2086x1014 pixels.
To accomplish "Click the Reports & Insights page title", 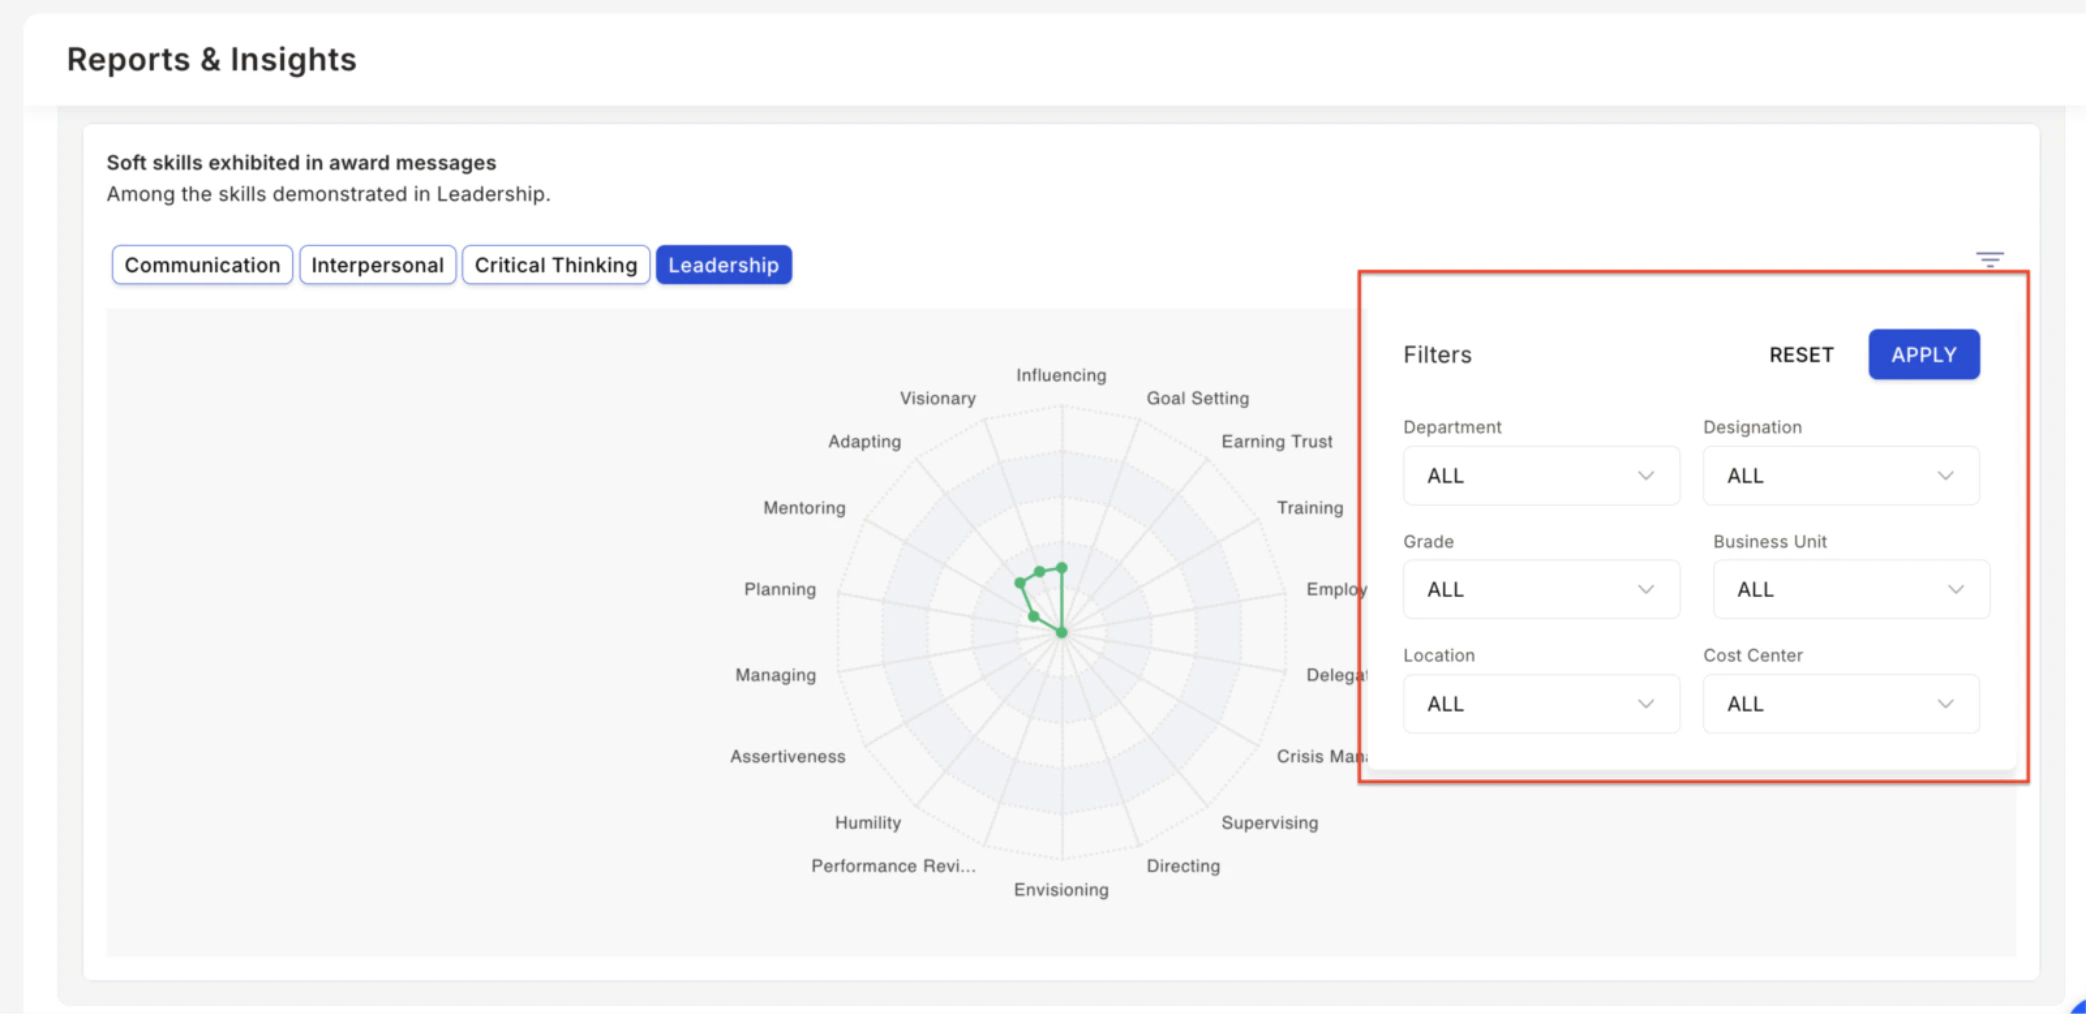I will pos(211,60).
